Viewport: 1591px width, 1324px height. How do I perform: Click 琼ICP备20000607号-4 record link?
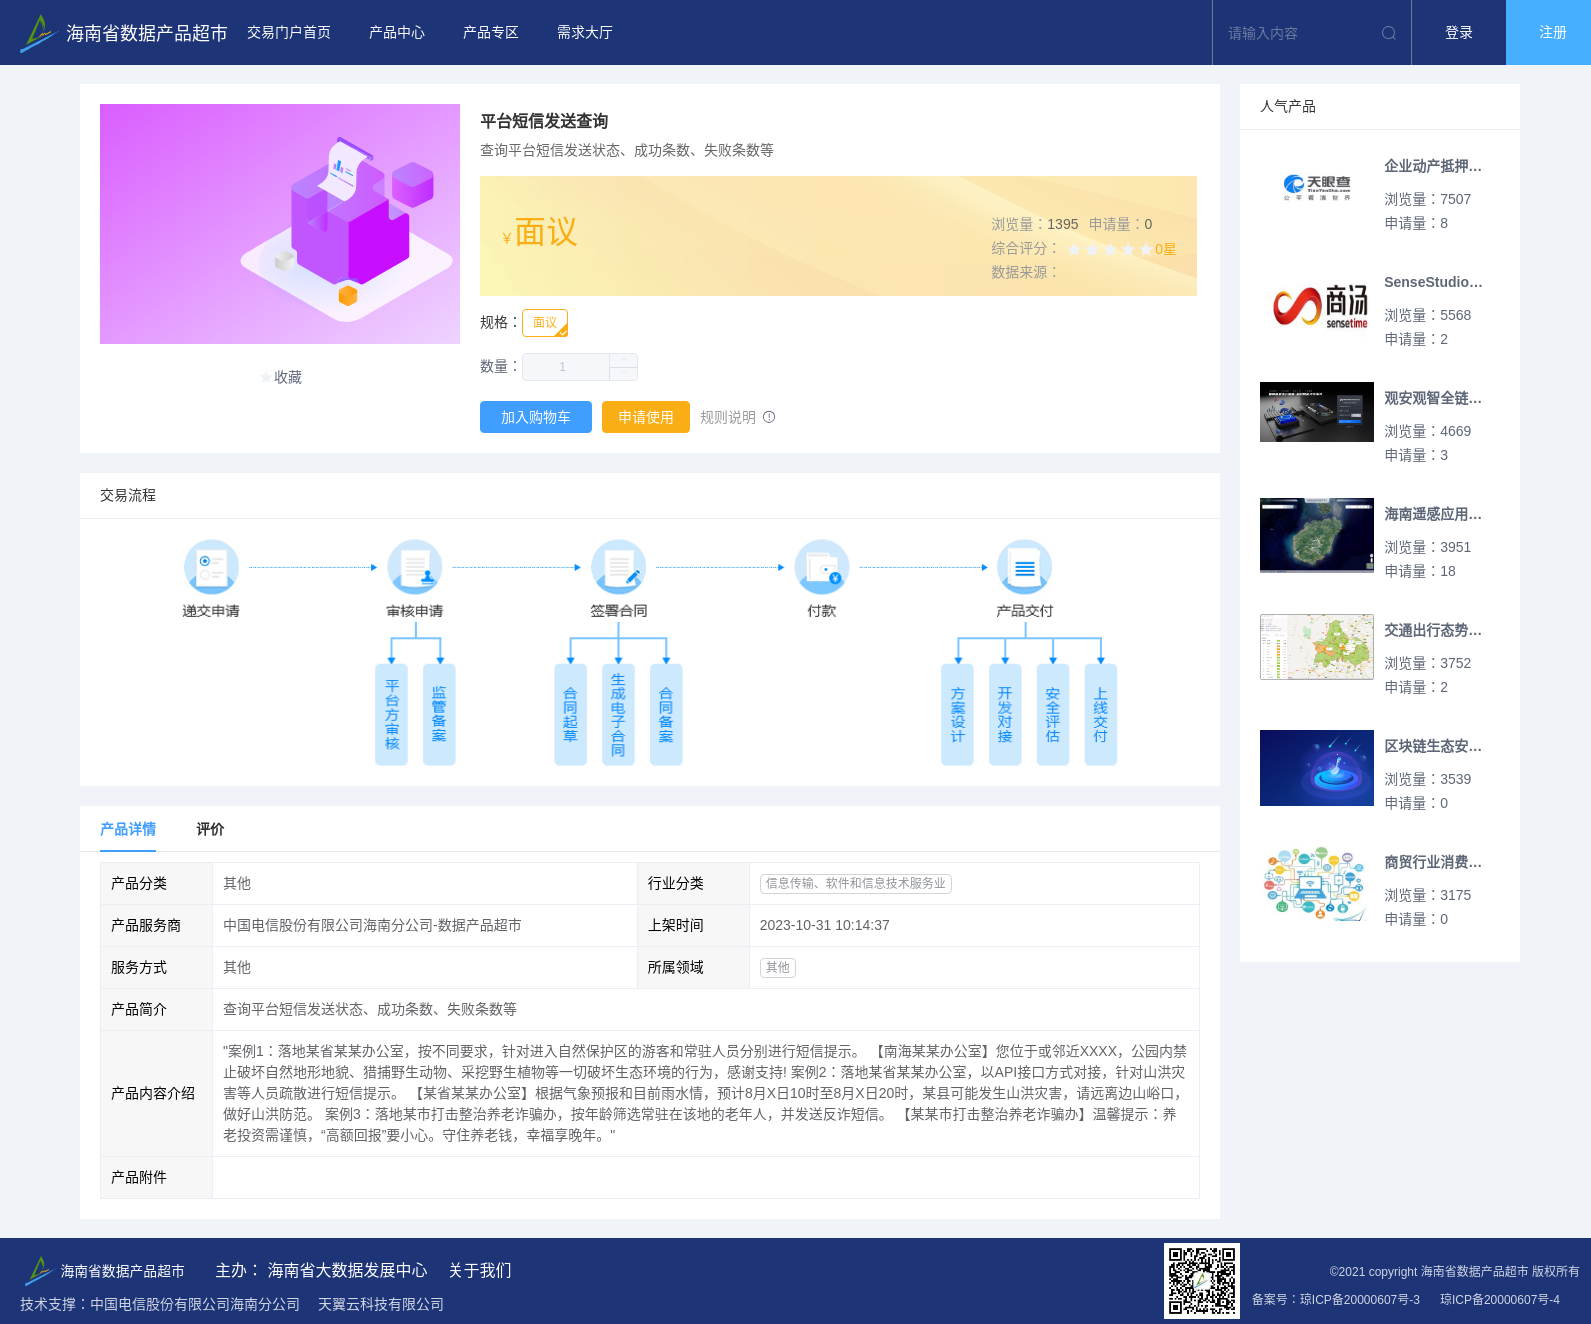[1500, 1300]
